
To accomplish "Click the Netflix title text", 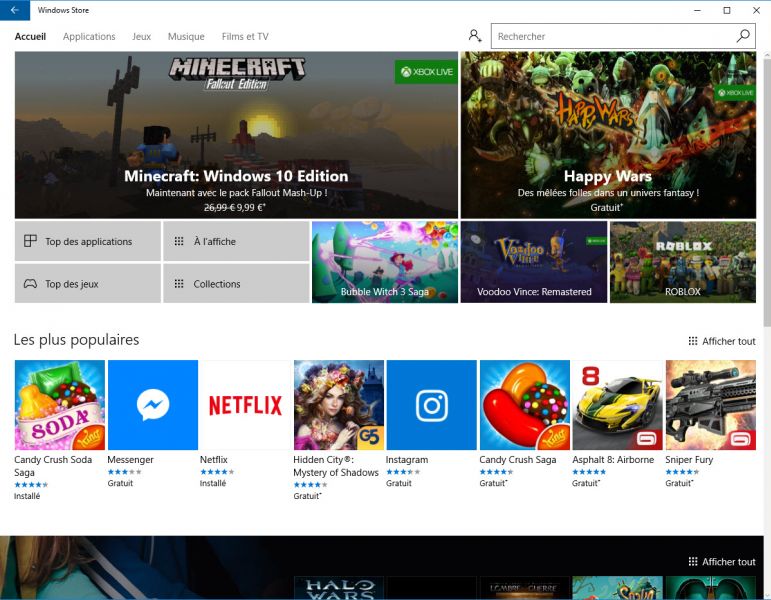I will (214, 459).
